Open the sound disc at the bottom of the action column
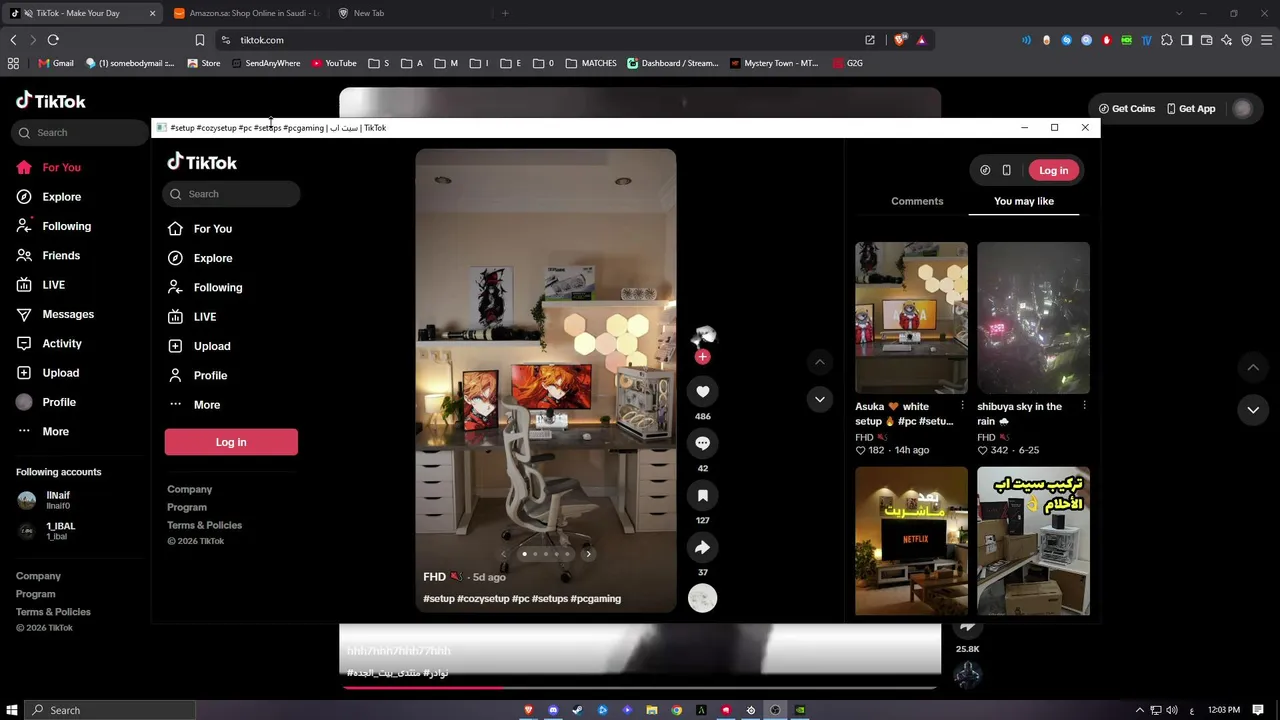The height and width of the screenshot is (720, 1280). [x=702, y=598]
